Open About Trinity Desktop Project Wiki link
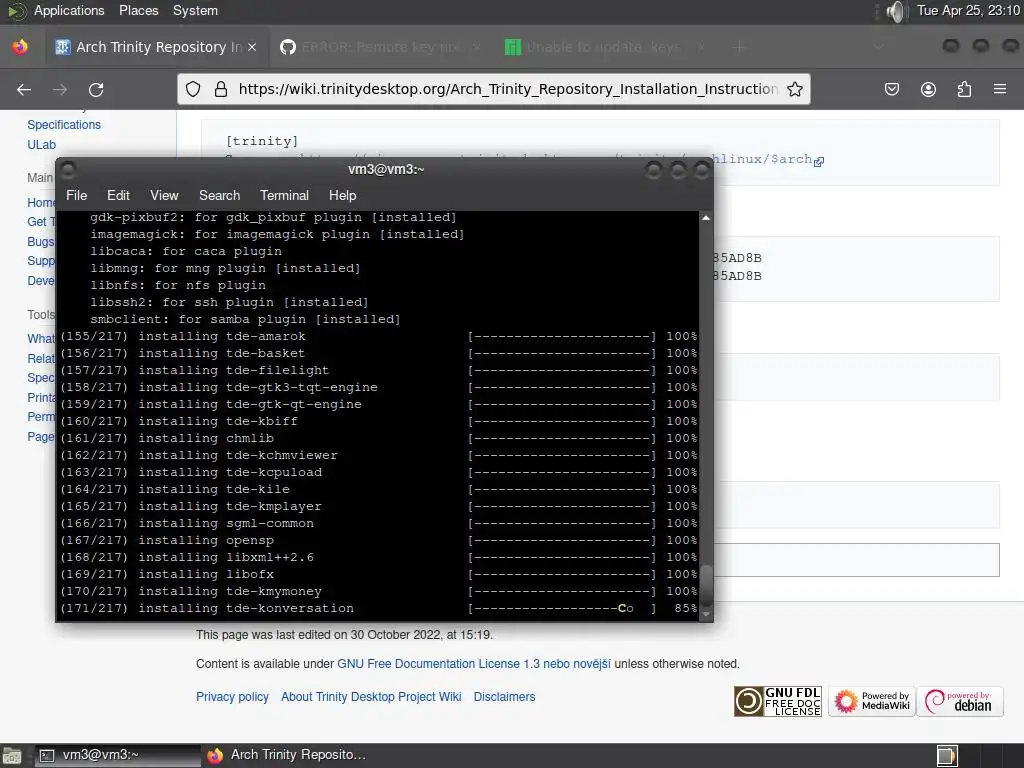This screenshot has height=768, width=1024. point(371,697)
